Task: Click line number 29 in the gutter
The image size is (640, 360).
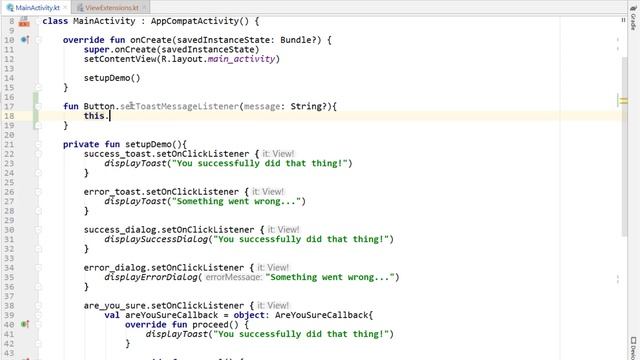Action: pyautogui.click(x=9, y=220)
